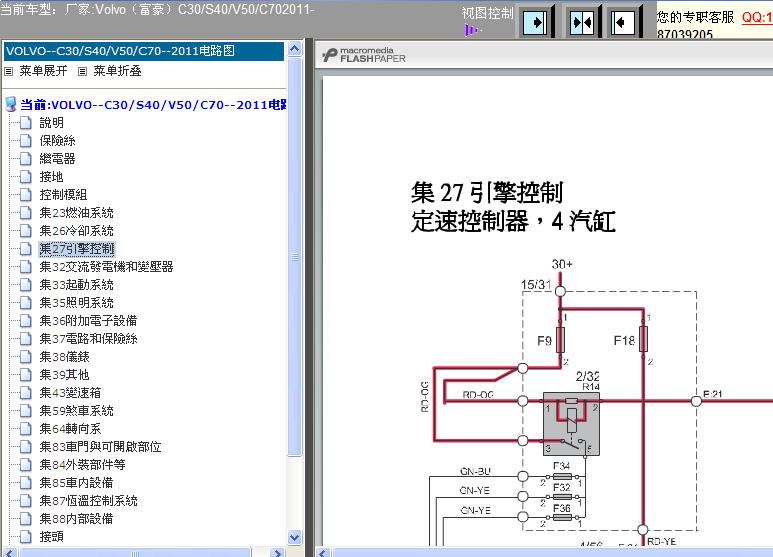Click the left-arrow view control button
The image size is (773, 557).
pyautogui.click(x=623, y=22)
